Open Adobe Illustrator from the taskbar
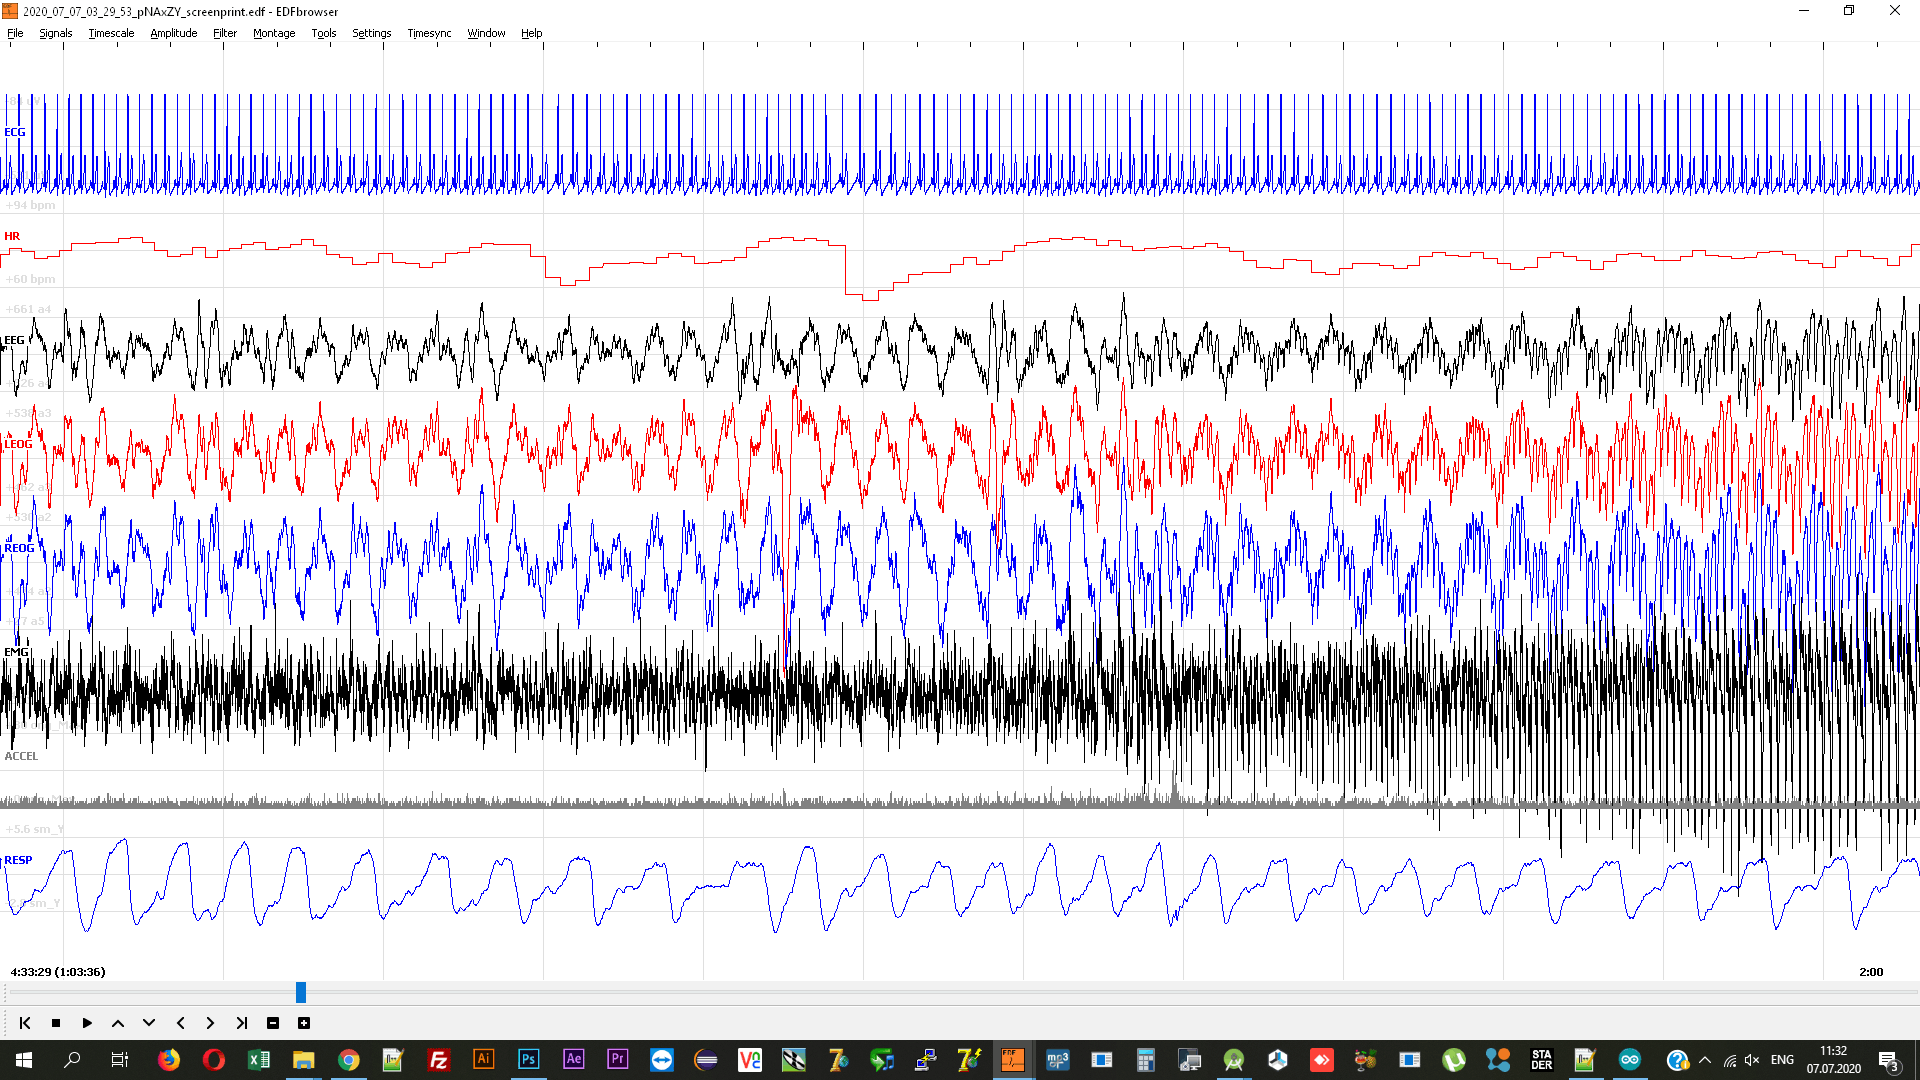 [x=483, y=1060]
